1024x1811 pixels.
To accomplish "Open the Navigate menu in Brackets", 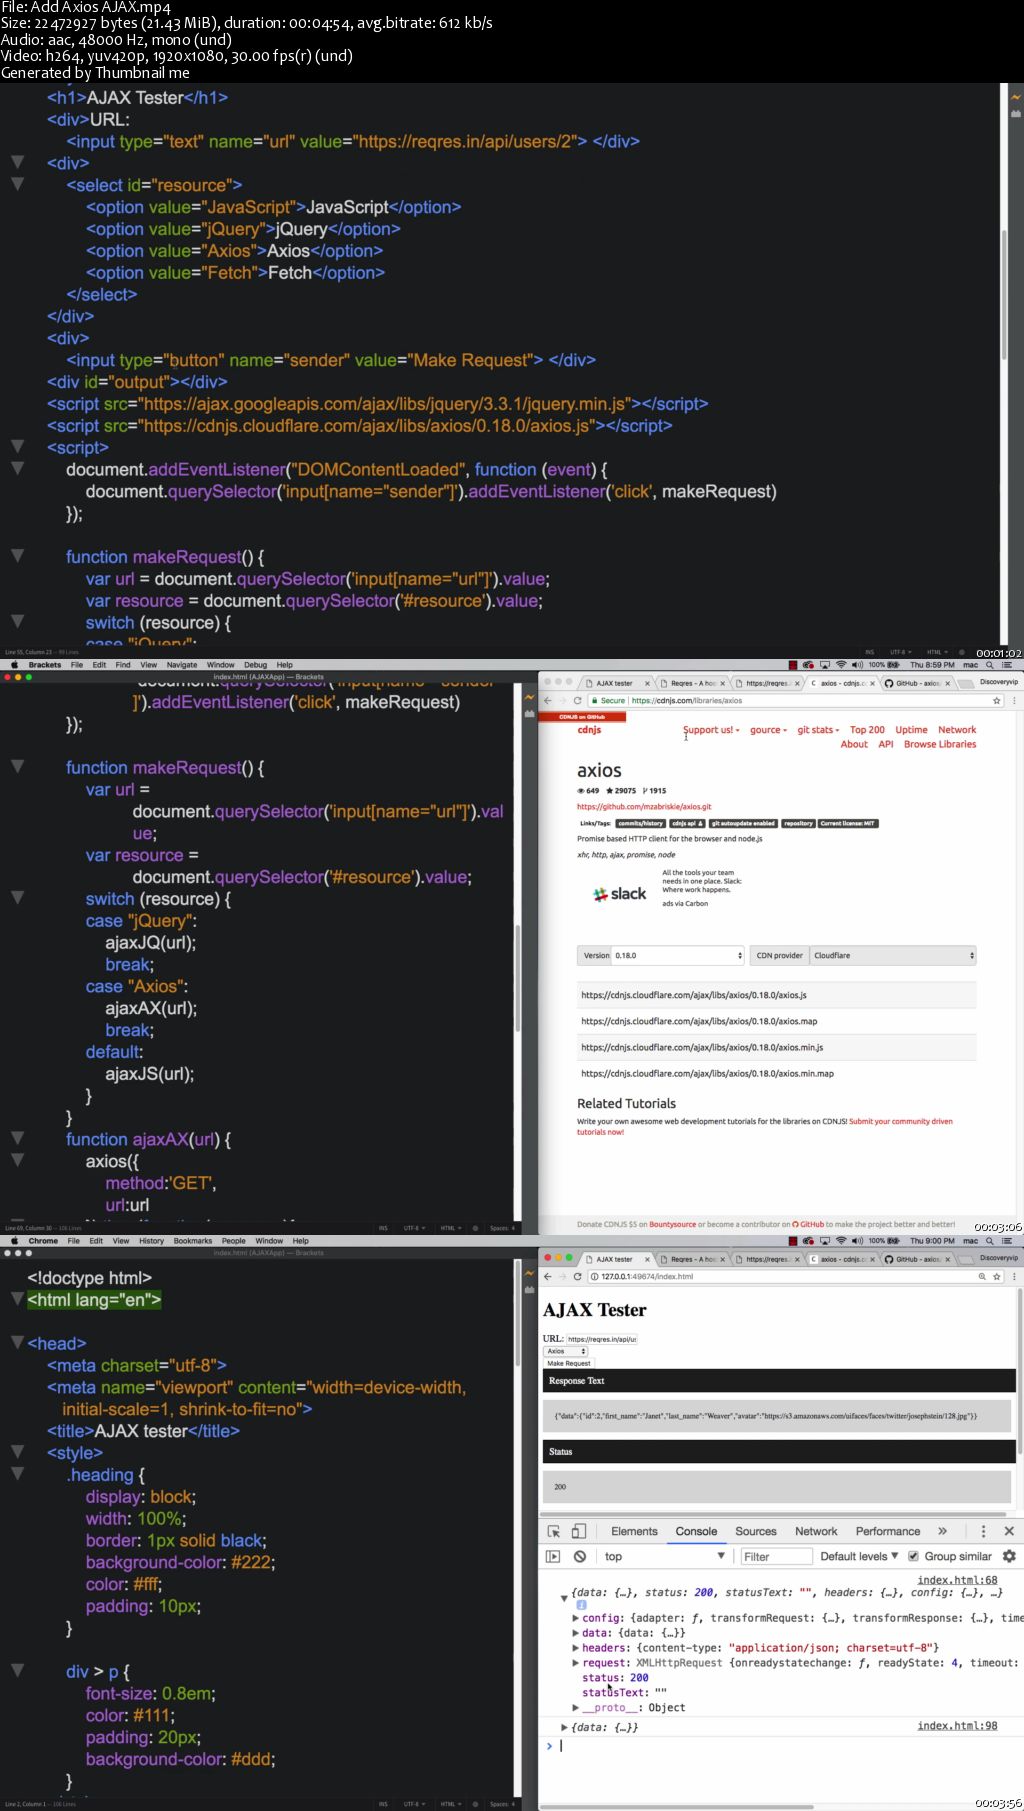I will point(182,664).
